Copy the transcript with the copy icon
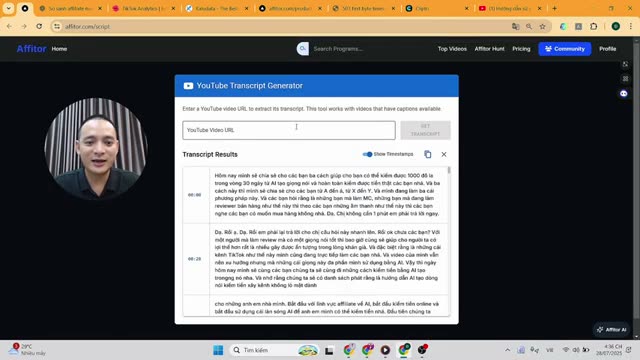The width and height of the screenshot is (640, 360). (427, 154)
